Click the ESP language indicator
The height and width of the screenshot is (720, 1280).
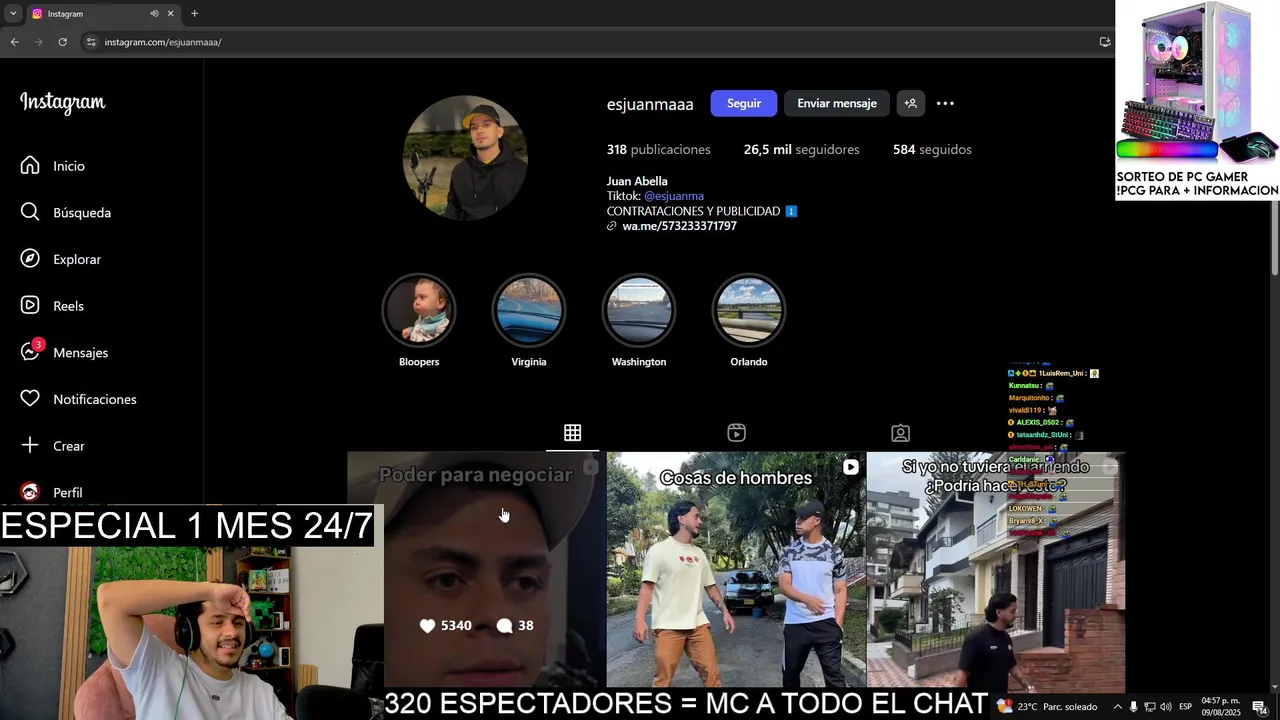point(1186,707)
